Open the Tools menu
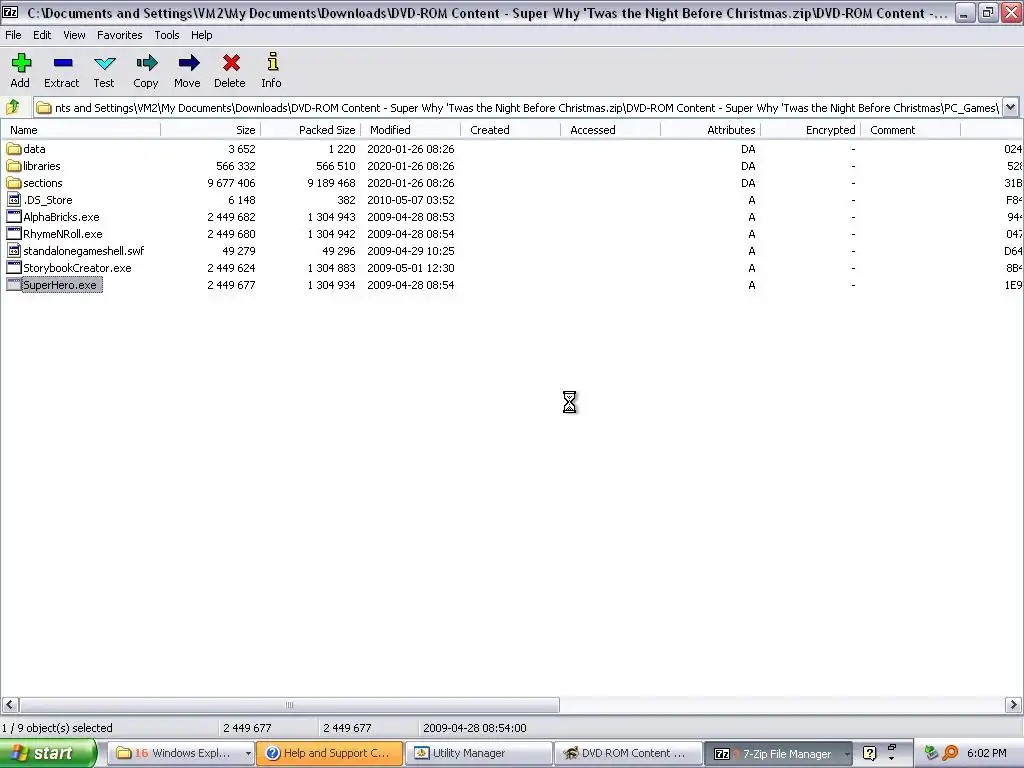 [x=167, y=35]
